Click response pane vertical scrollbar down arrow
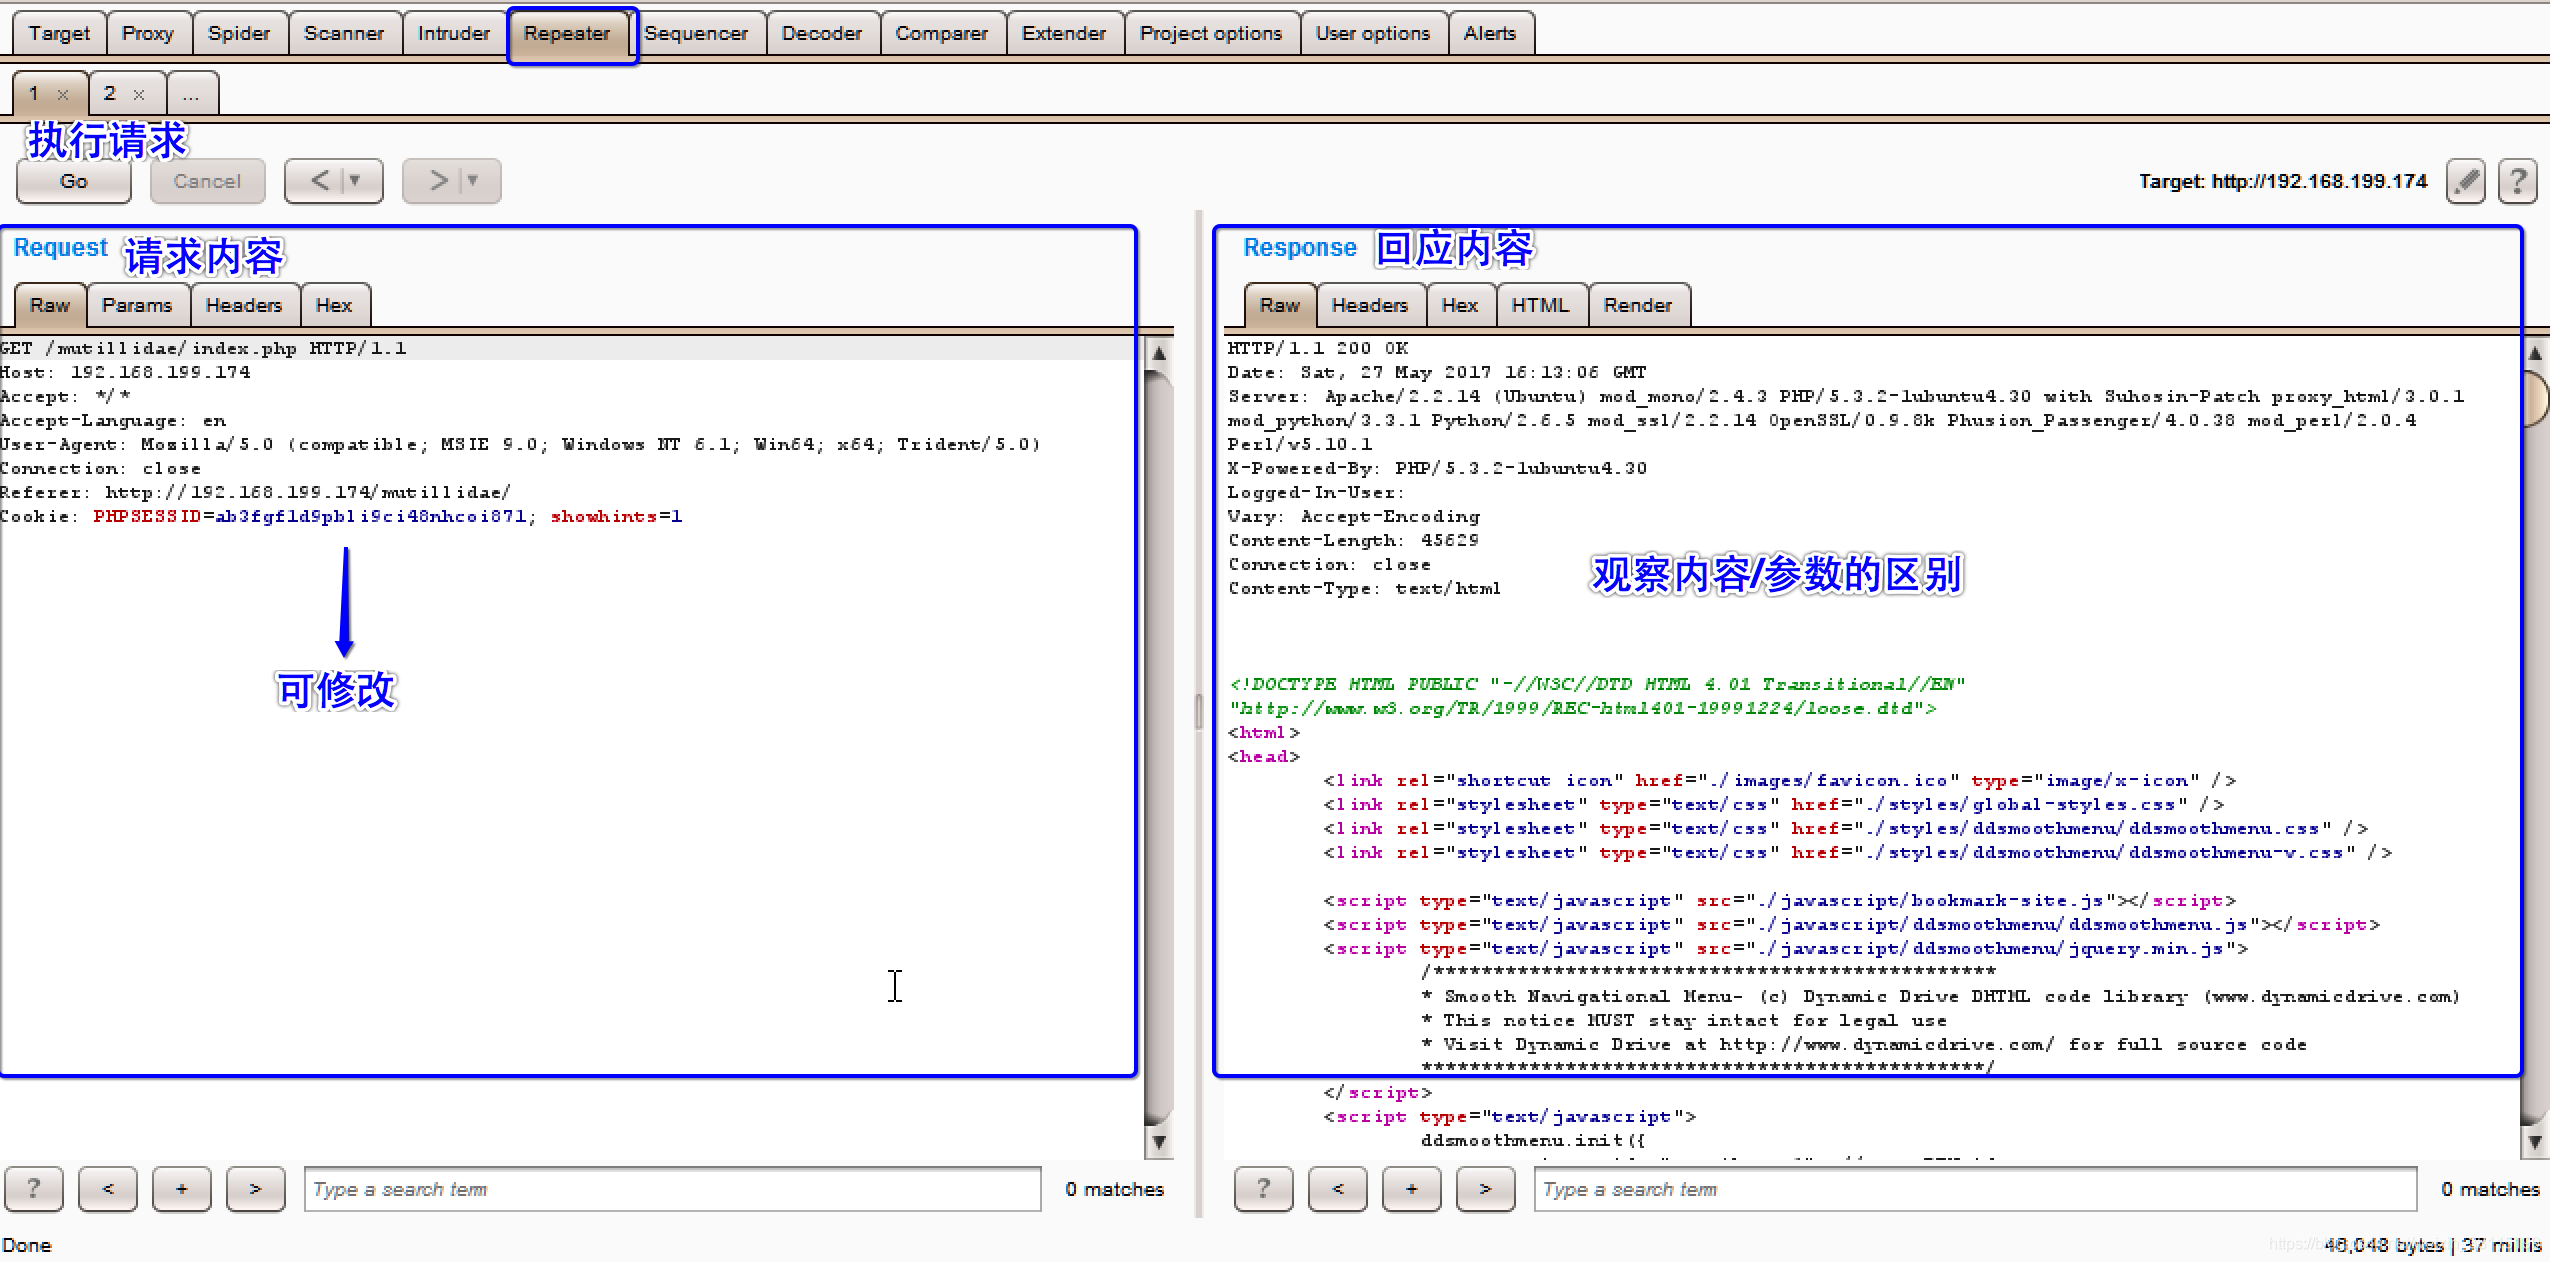This screenshot has width=2550, height=1262. coord(2535,1141)
